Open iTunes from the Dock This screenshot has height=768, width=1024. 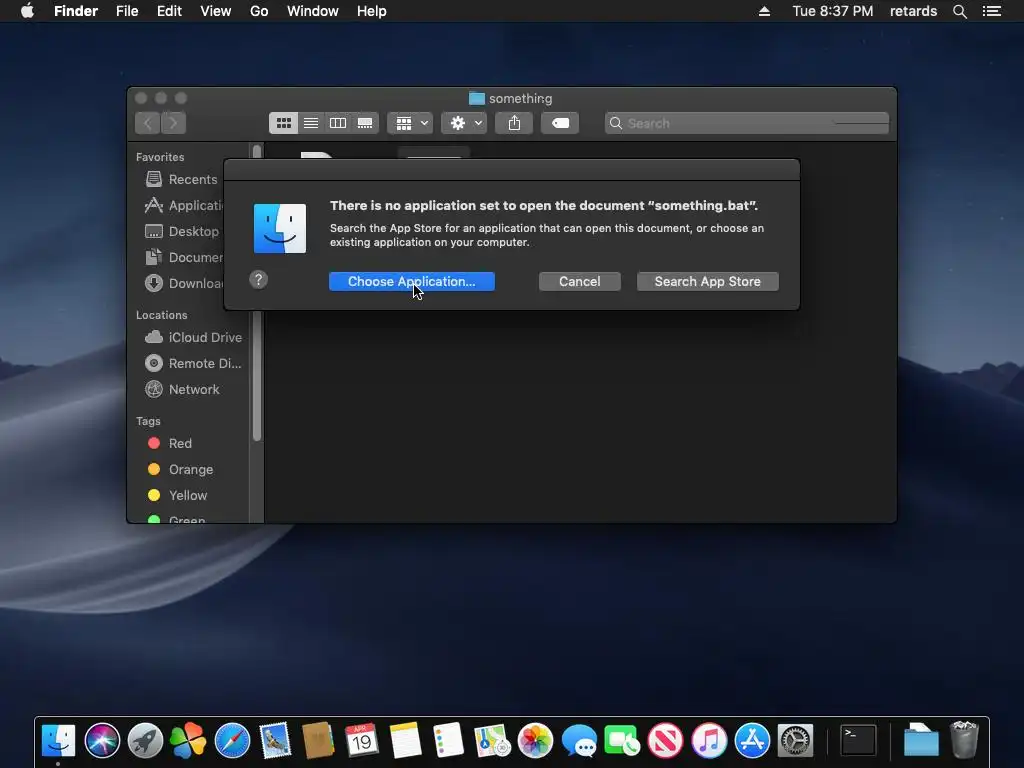(709, 741)
